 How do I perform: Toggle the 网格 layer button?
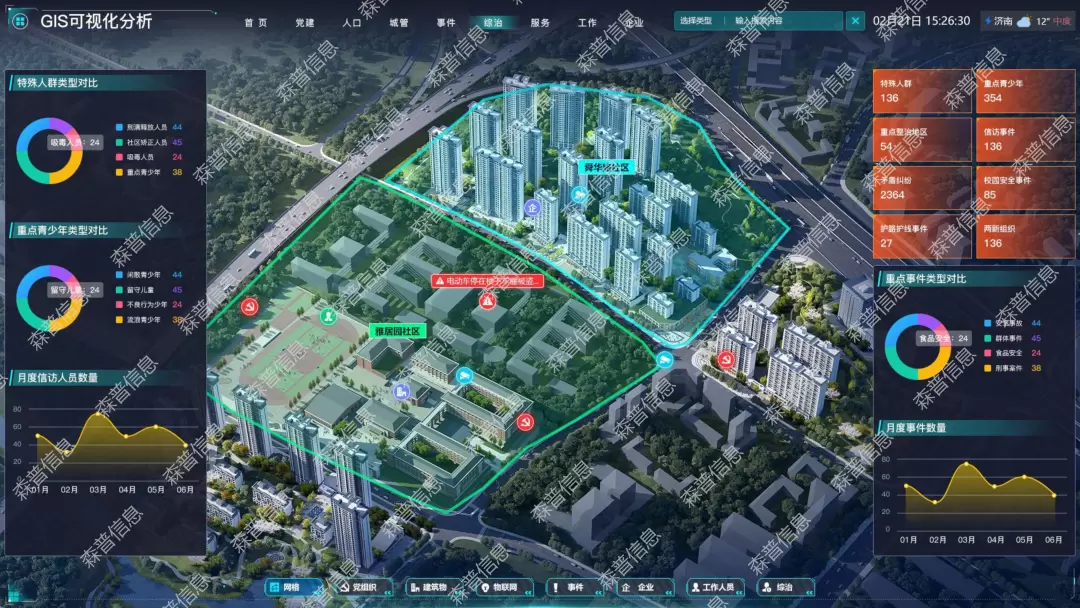(x=287, y=588)
